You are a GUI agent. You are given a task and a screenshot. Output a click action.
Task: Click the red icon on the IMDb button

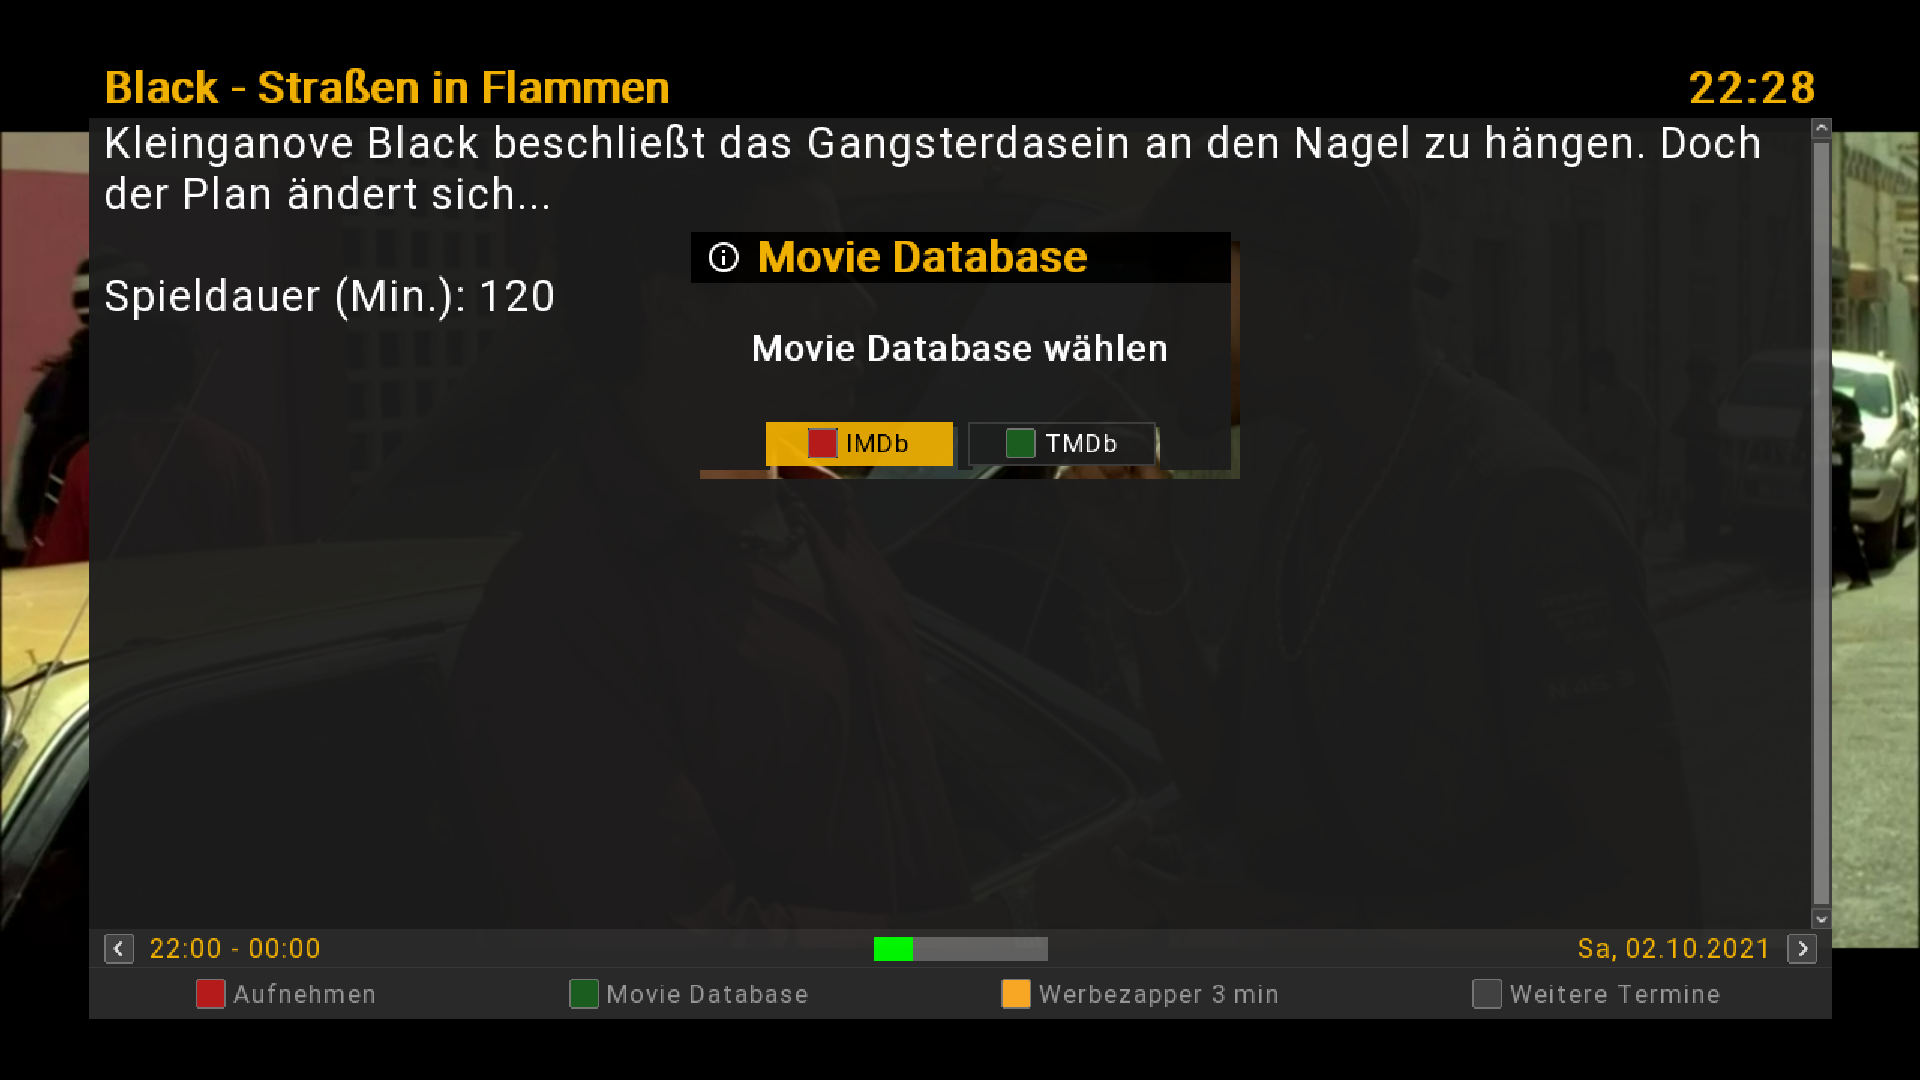822,443
